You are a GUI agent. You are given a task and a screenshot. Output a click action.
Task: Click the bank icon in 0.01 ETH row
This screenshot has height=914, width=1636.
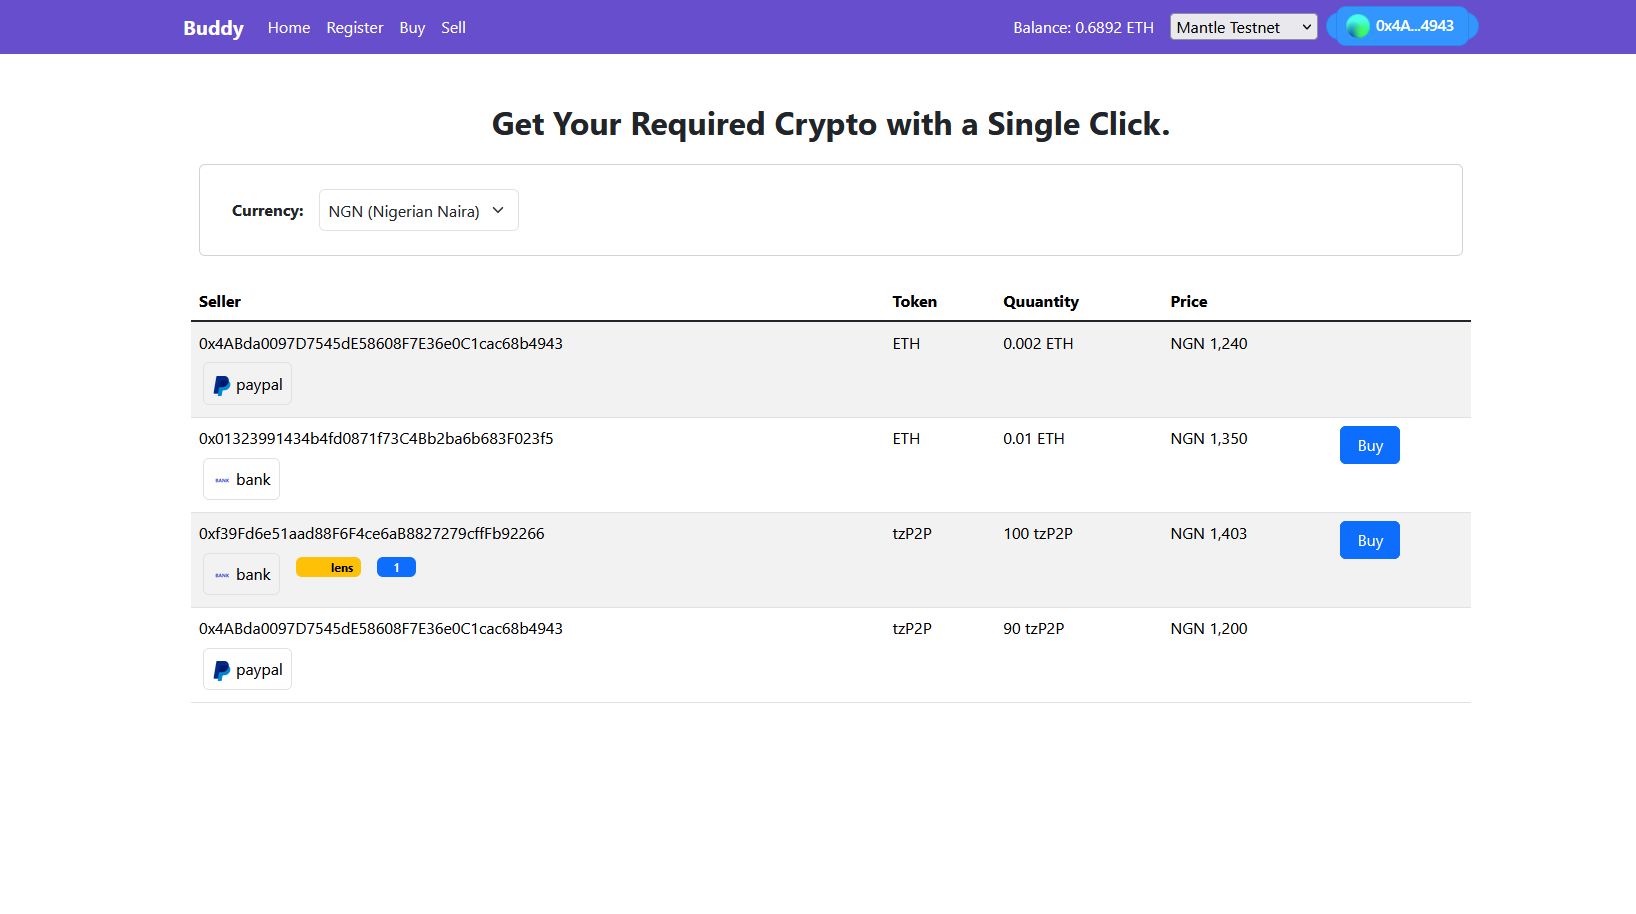(x=222, y=480)
